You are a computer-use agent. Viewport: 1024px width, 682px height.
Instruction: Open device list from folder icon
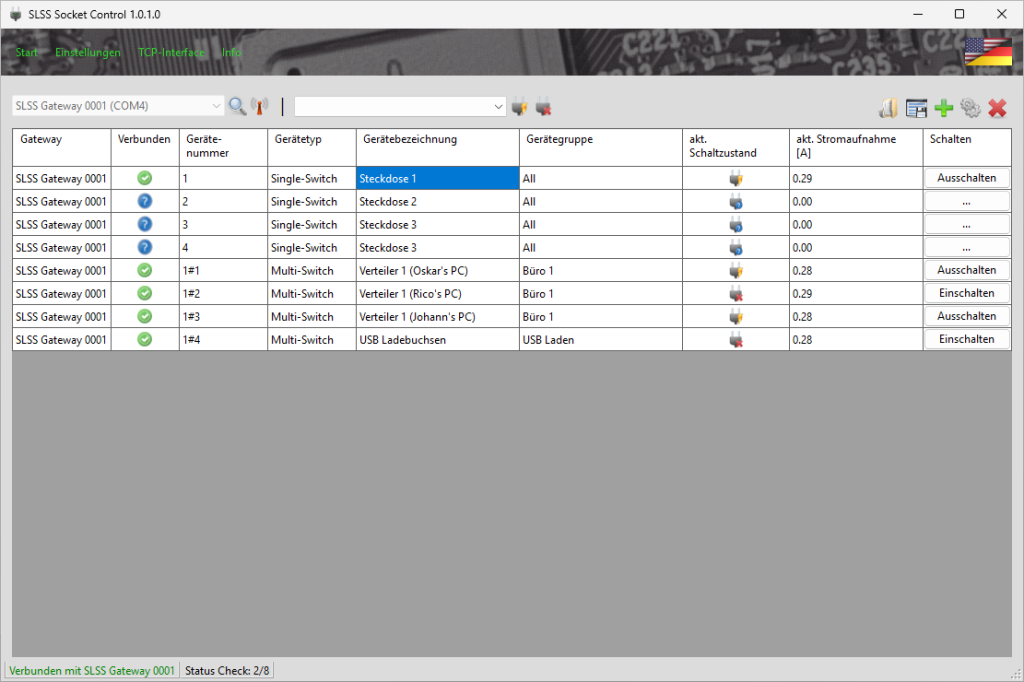(x=888, y=108)
